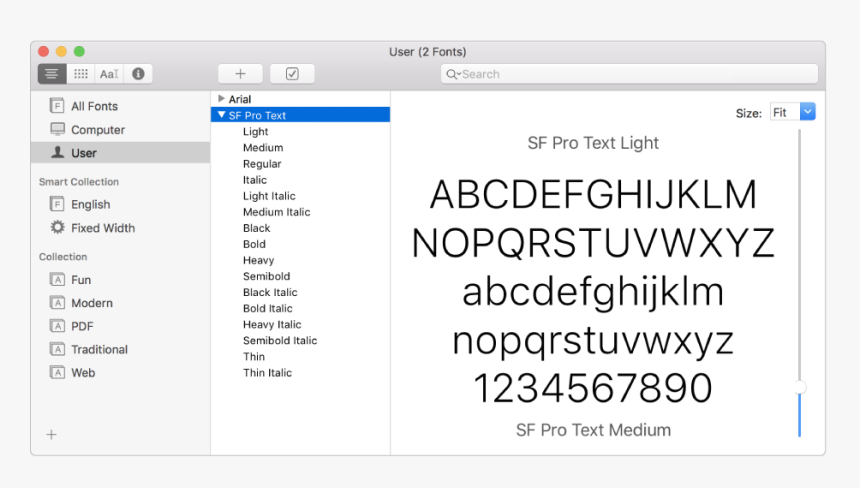The height and width of the screenshot is (488, 860).
Task: Select Medium Italic typeface
Action: [276, 212]
